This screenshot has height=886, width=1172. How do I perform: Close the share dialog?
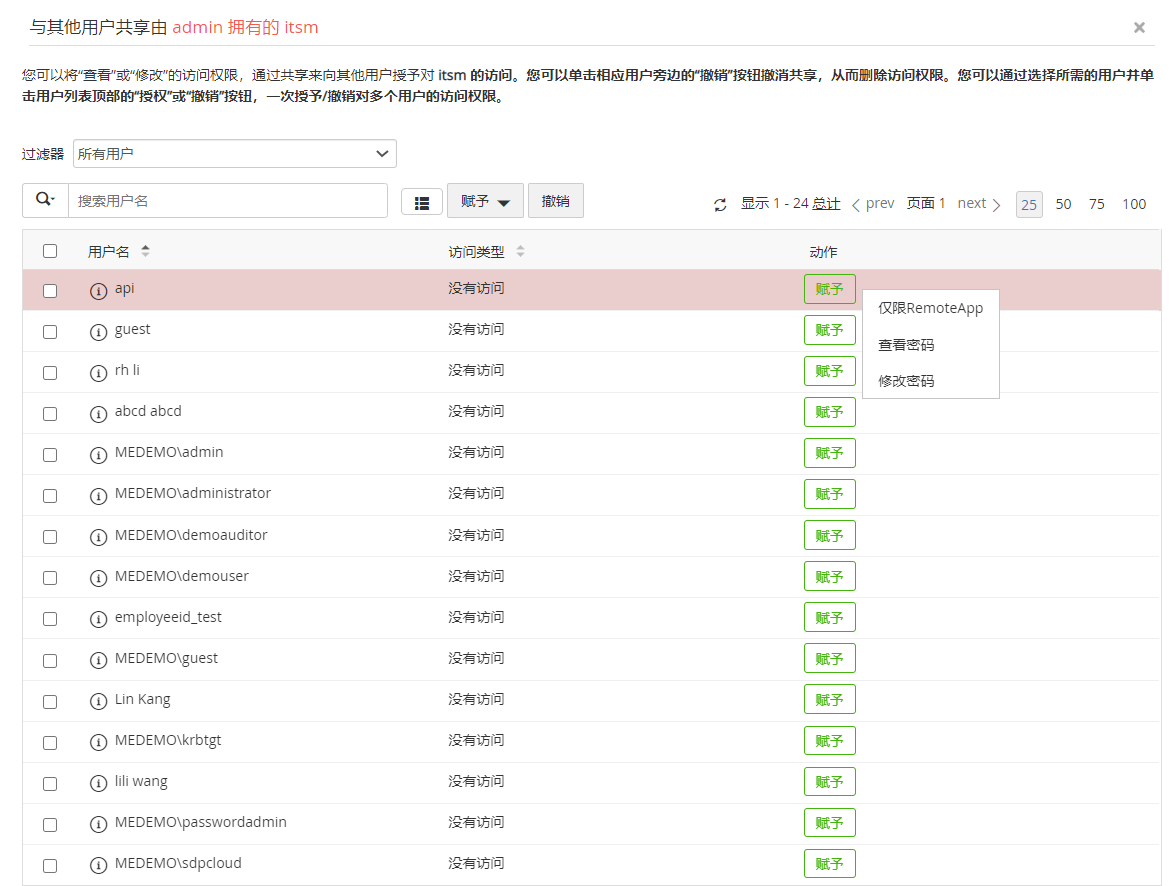pyautogui.click(x=1139, y=28)
